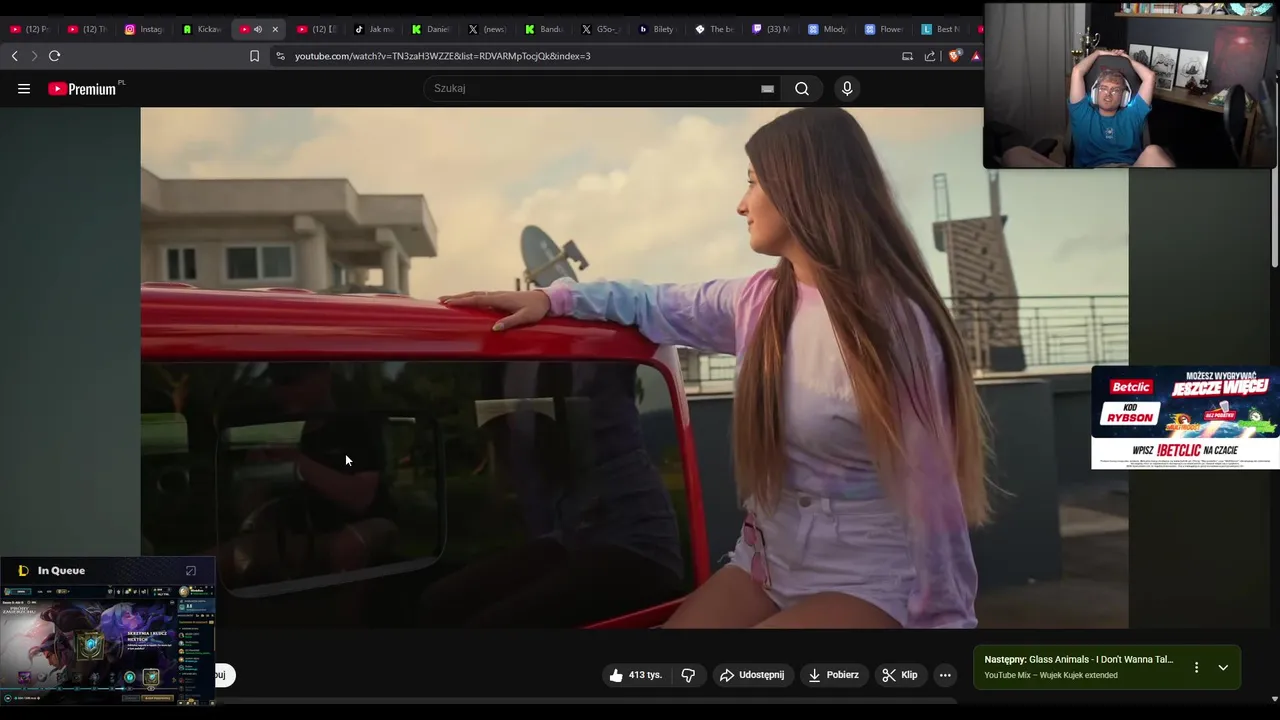Image resolution: width=1280 pixels, height=720 pixels.
Task: Switch to the TikTok 'Jak ma' tab
Action: click(375, 29)
